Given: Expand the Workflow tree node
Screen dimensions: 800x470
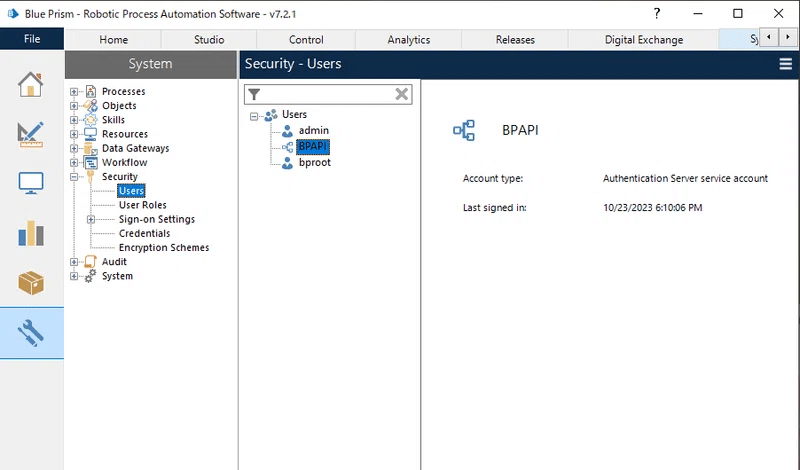Looking at the screenshot, I should pyautogui.click(x=74, y=163).
